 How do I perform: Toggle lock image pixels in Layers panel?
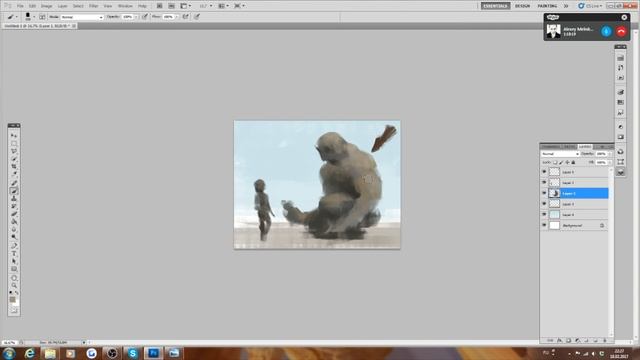tap(561, 162)
